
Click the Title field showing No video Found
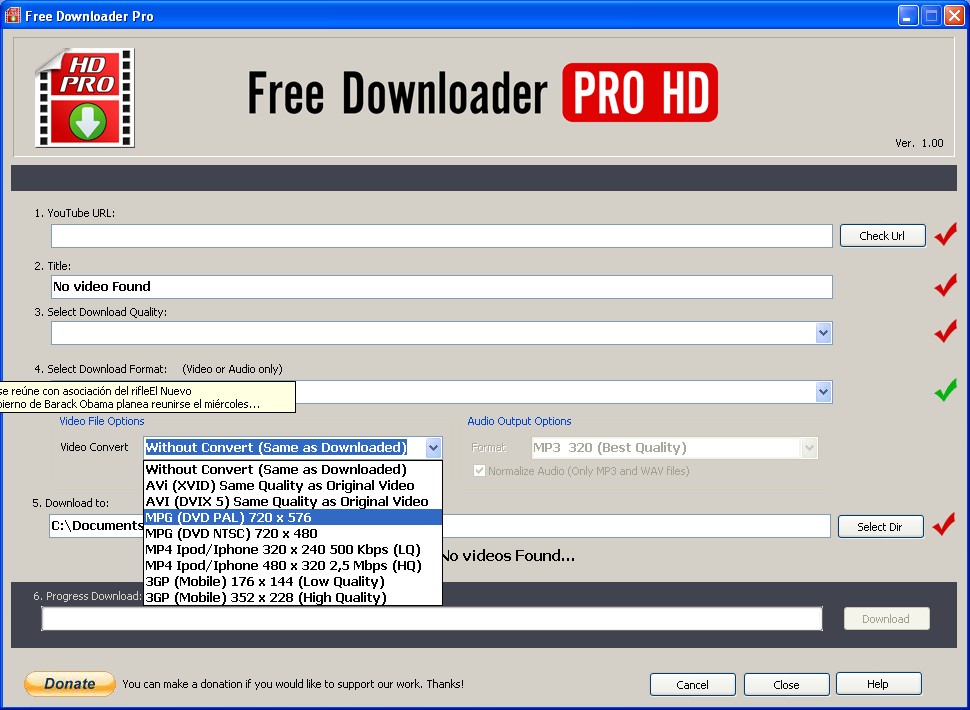pyautogui.click(x=442, y=287)
